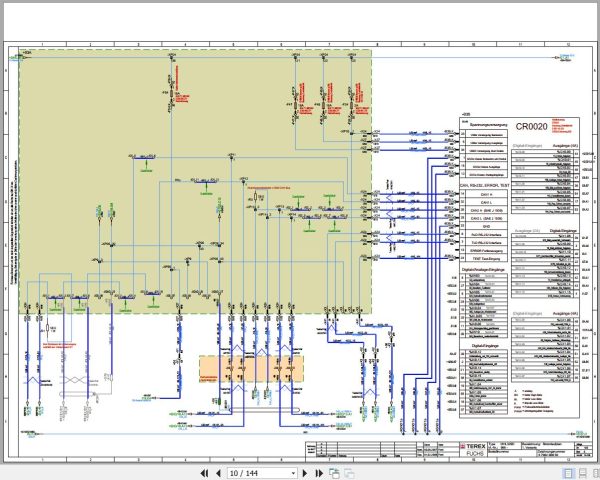Open the page number dropdown arrow
The width and height of the screenshot is (600, 480).
pyautogui.click(x=293, y=473)
